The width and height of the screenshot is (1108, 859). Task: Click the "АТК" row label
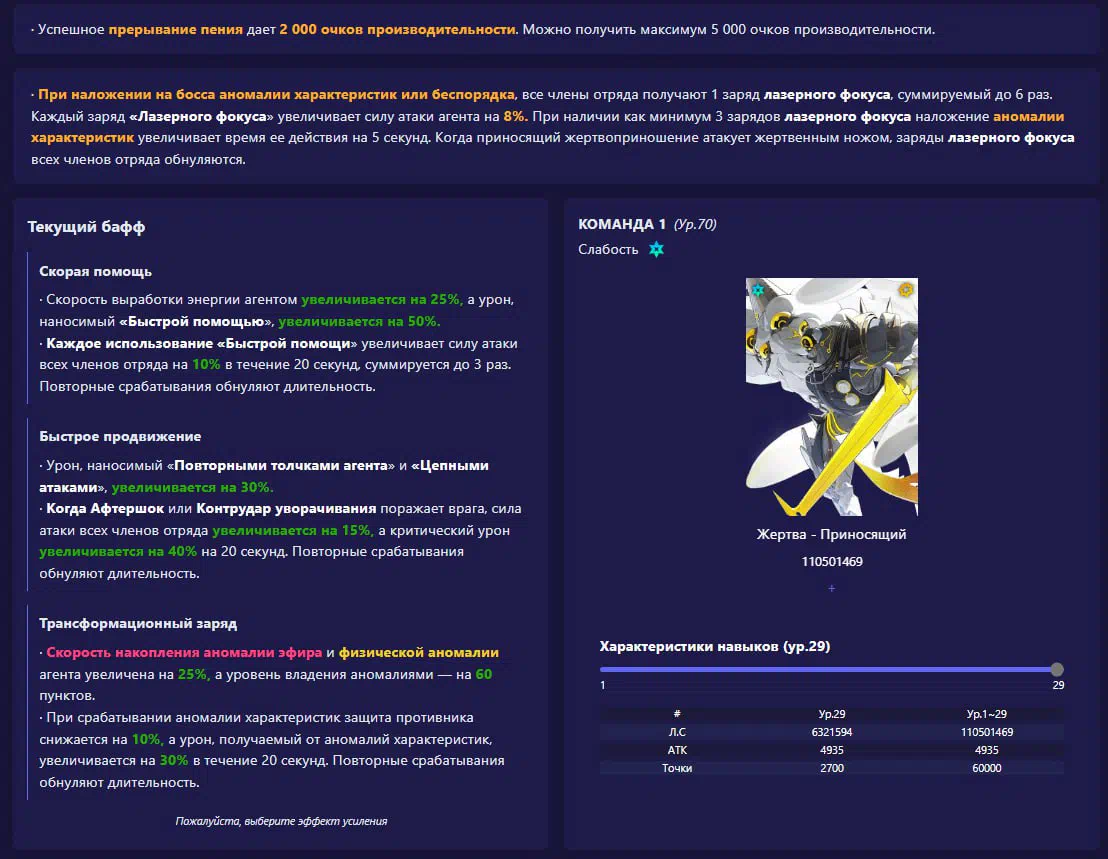click(x=677, y=750)
